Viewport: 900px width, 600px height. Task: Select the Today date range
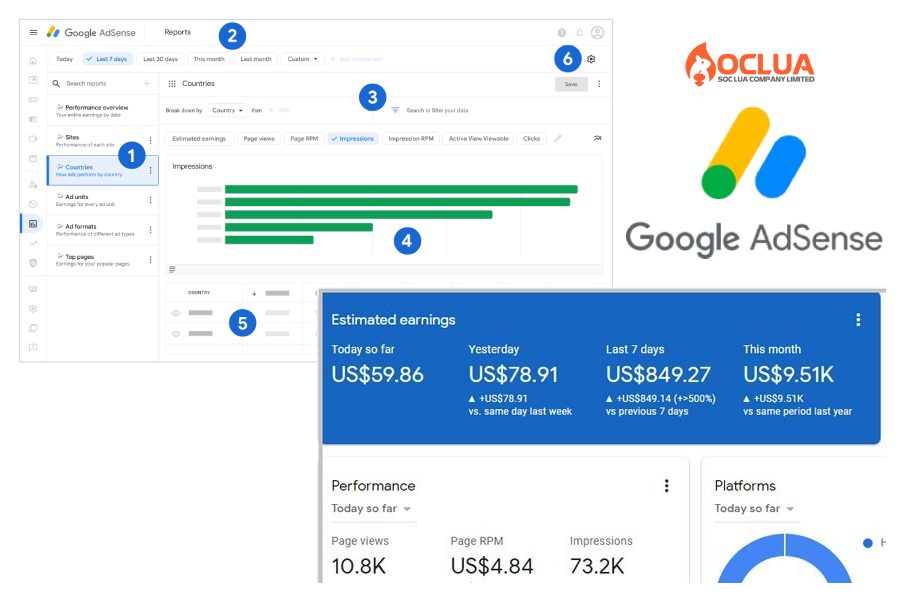point(64,59)
